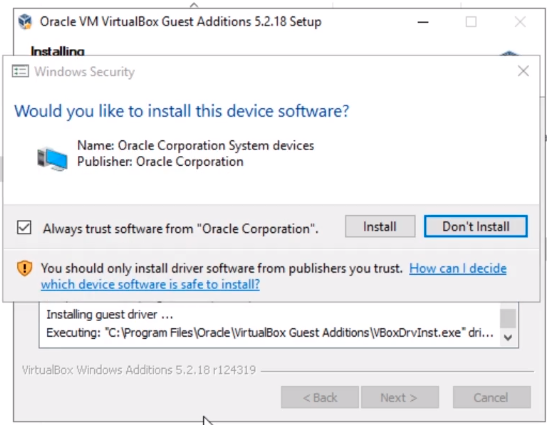Select the Executing VBoxDrvInst.exe log line

[270, 333]
